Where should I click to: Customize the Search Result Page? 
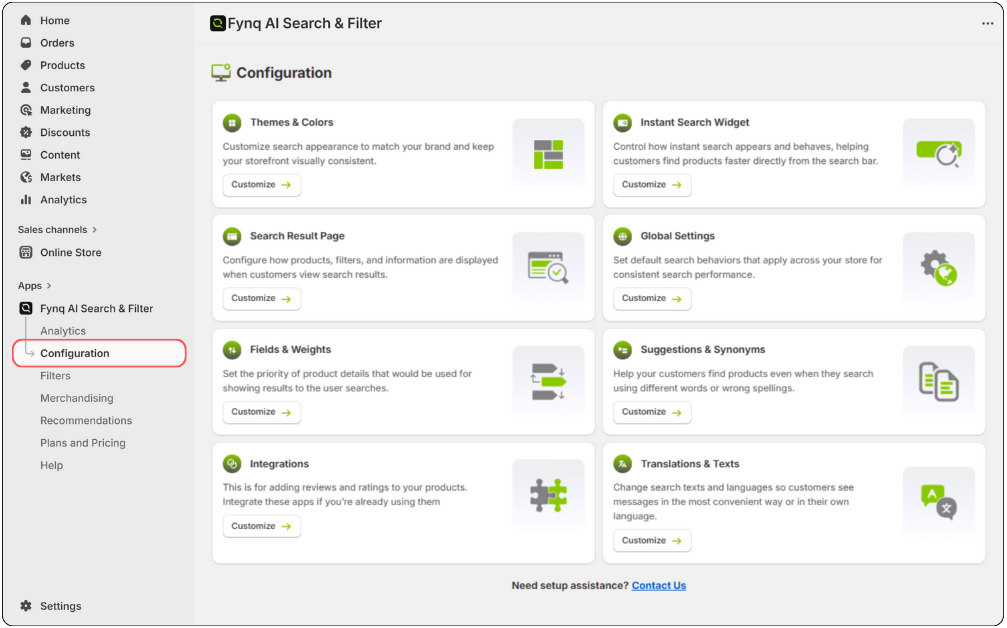coord(261,299)
